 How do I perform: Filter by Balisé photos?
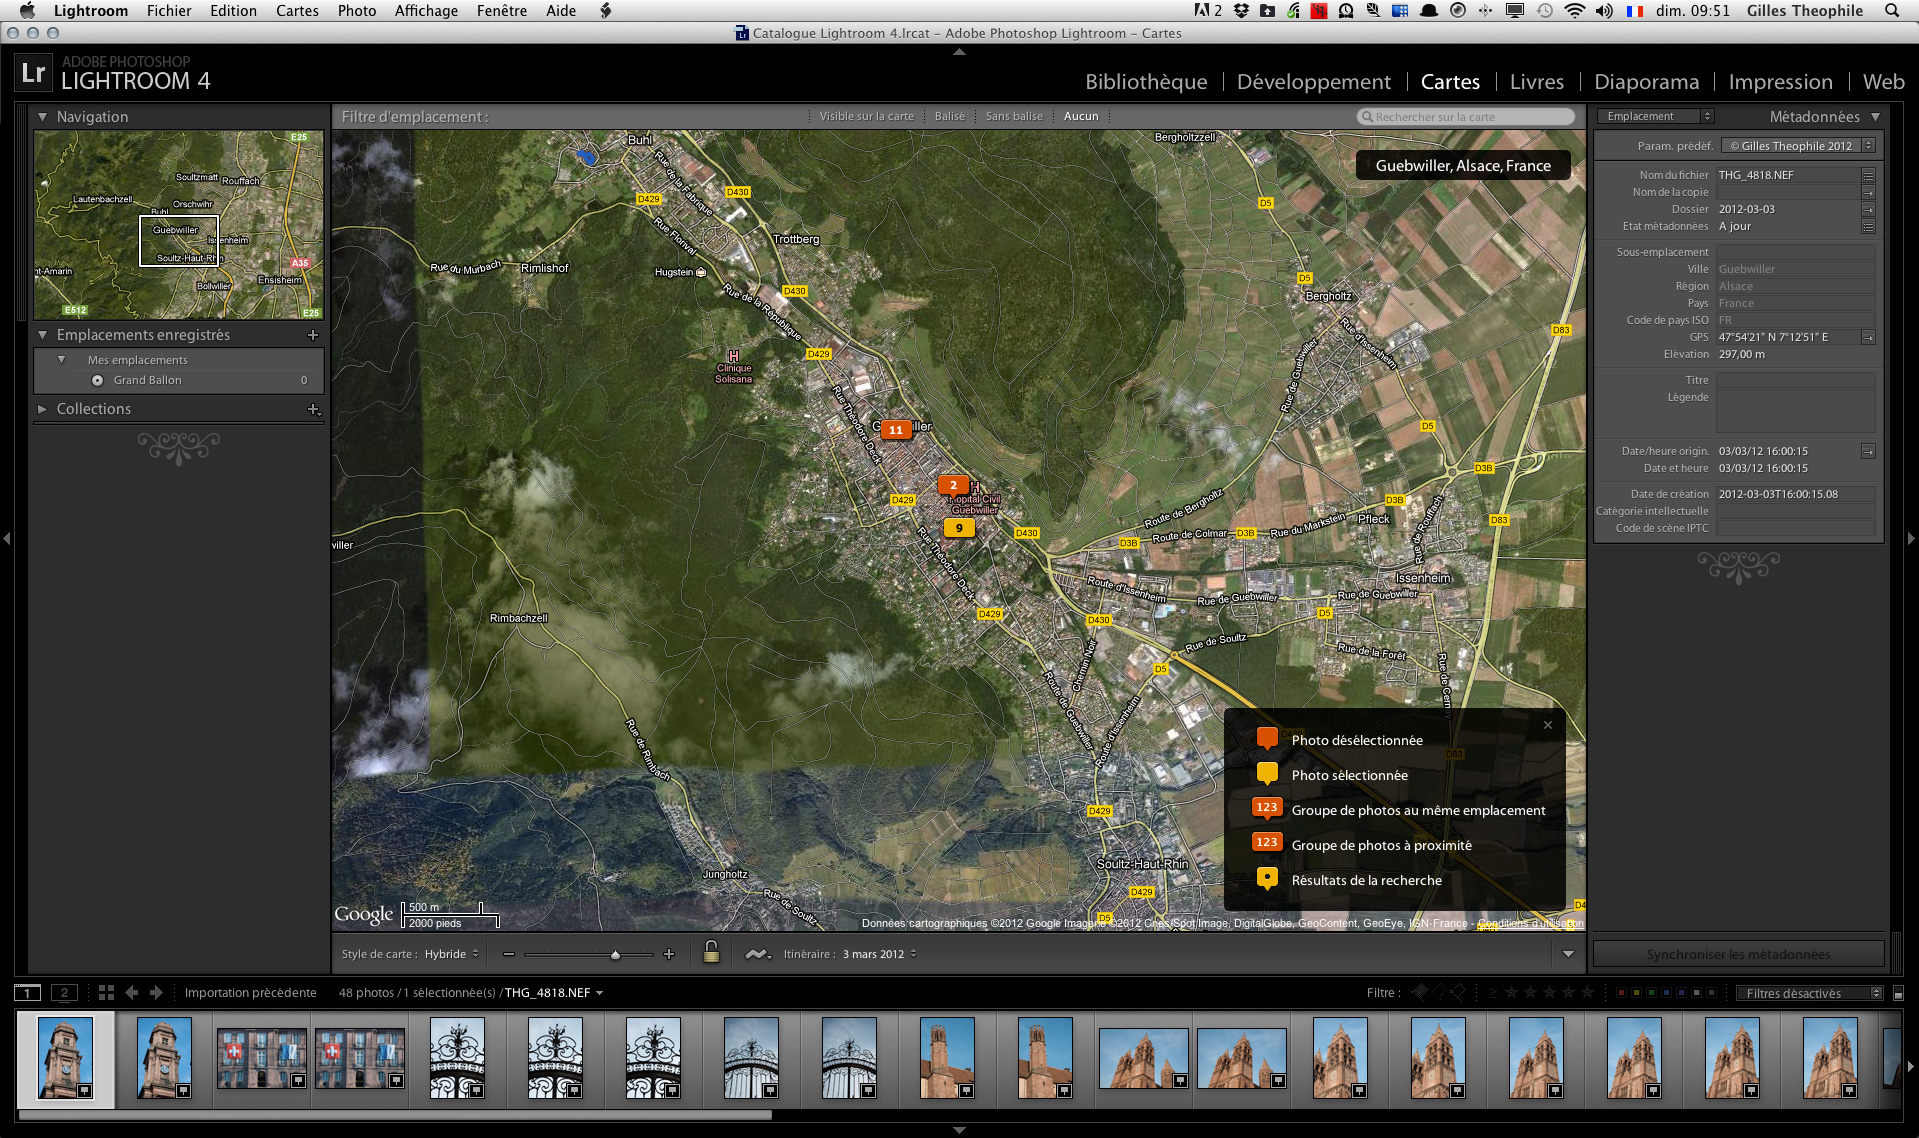tap(949, 117)
